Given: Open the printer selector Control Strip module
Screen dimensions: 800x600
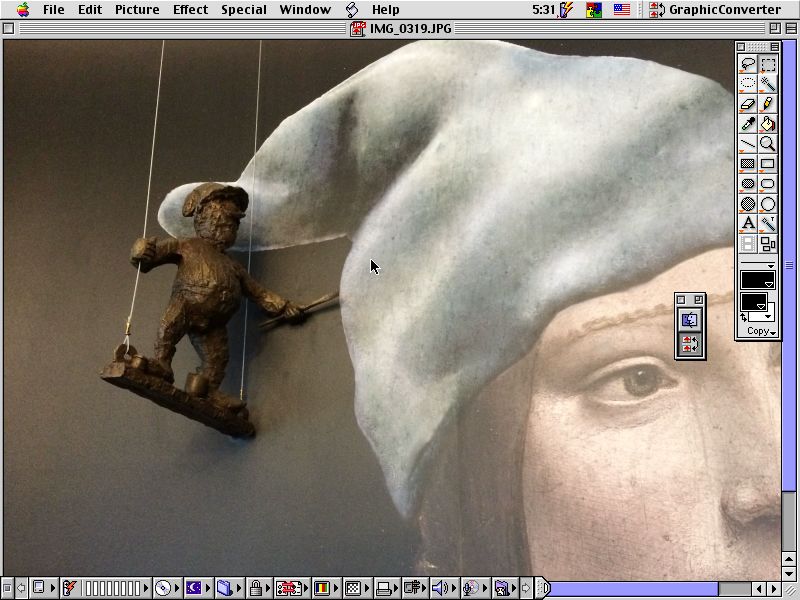Looking at the screenshot, I should pos(386,588).
